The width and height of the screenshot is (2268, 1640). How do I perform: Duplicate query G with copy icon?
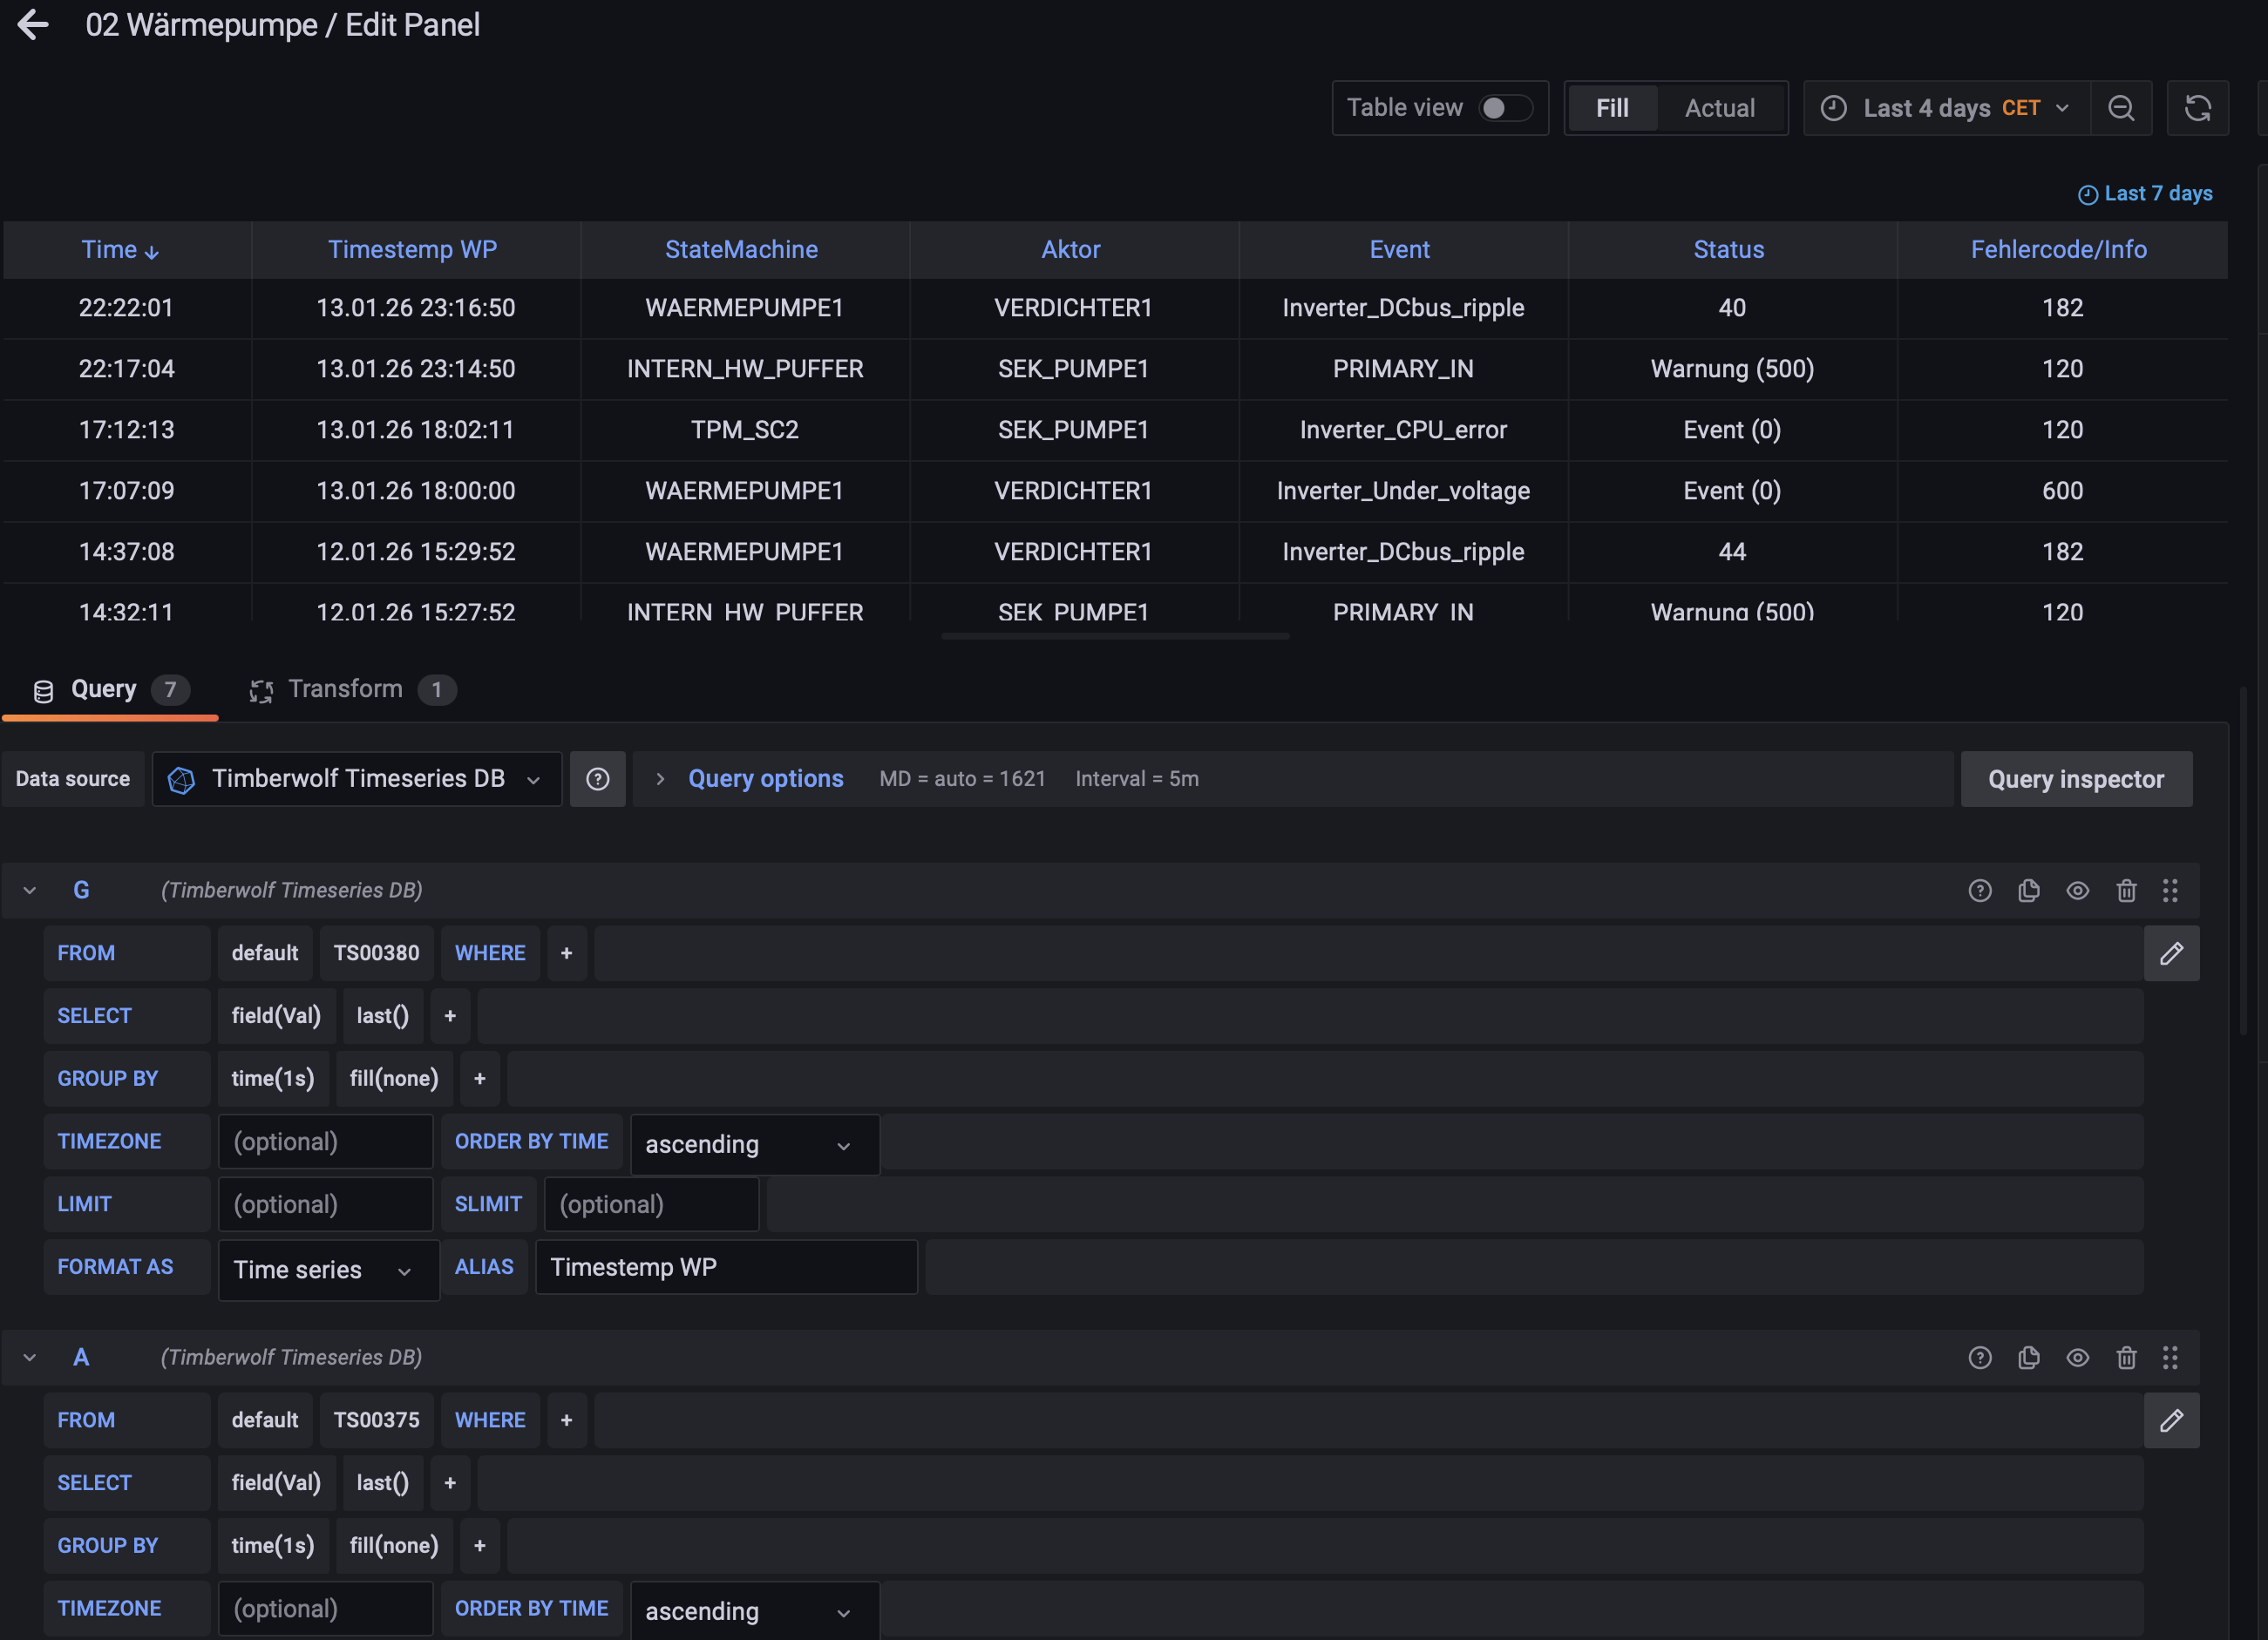click(2028, 890)
